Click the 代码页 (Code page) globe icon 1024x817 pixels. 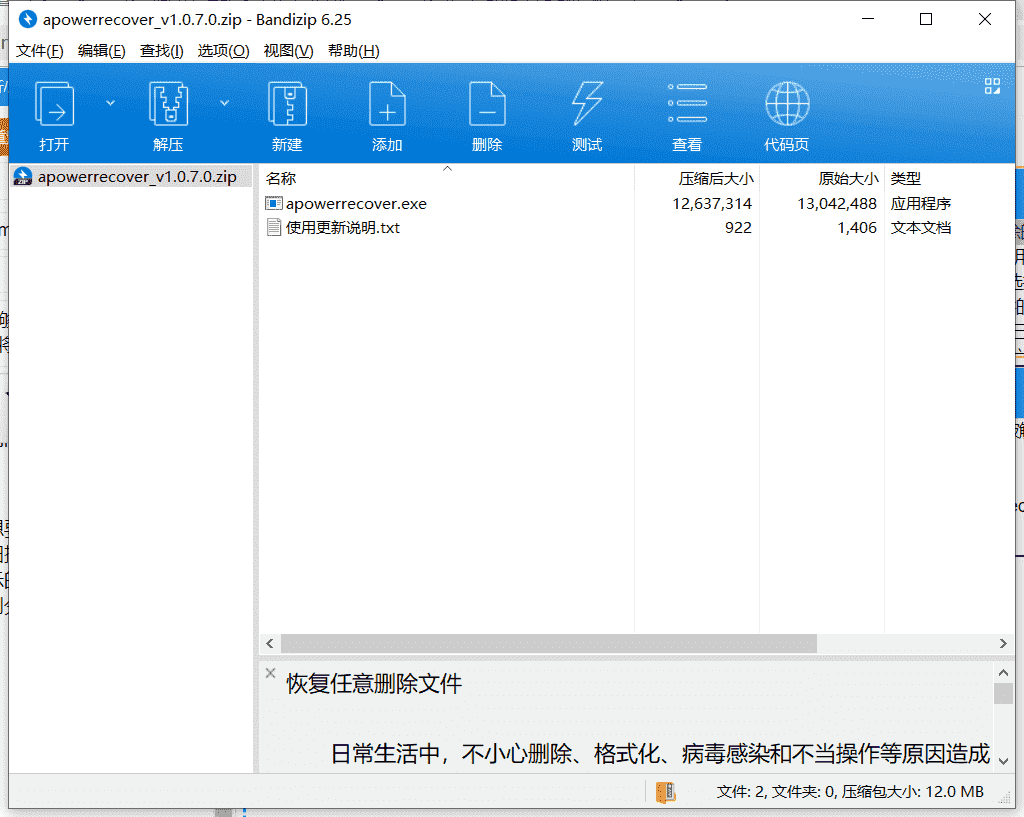787,103
